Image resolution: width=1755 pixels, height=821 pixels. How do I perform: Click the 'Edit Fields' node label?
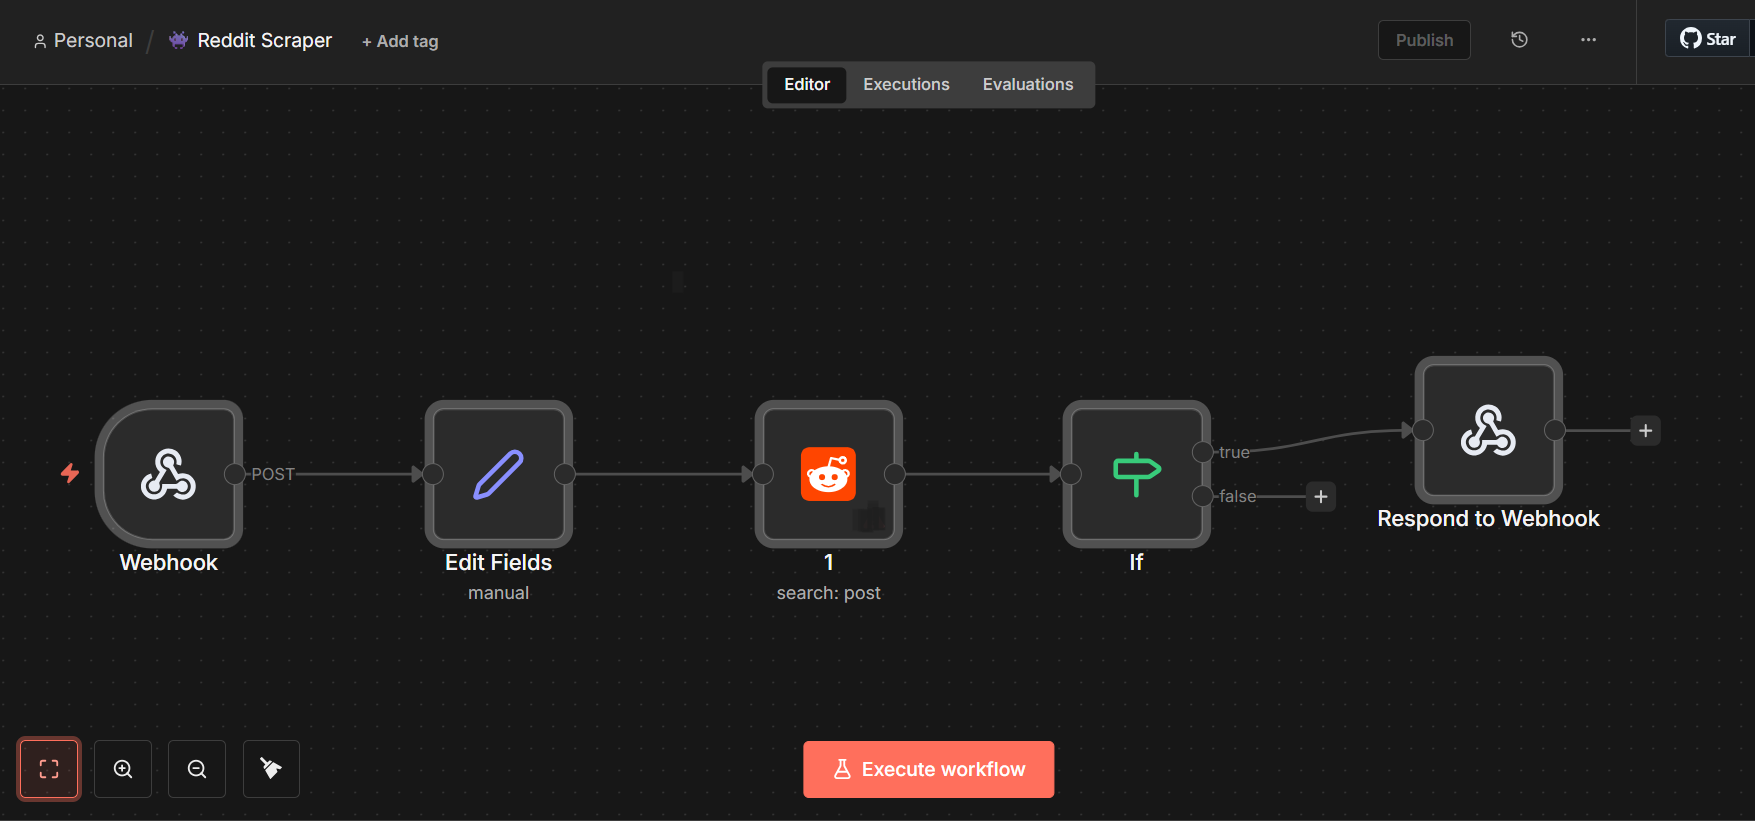[499, 563]
